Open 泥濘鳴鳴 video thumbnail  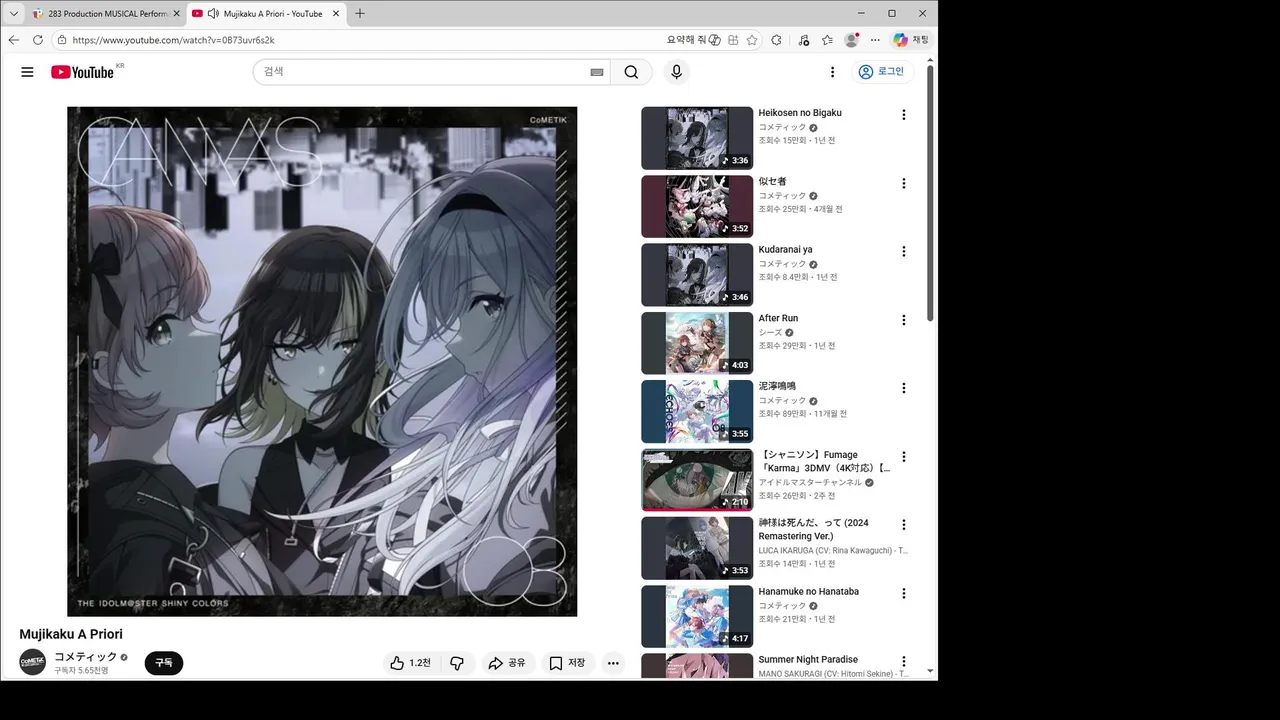coord(697,411)
